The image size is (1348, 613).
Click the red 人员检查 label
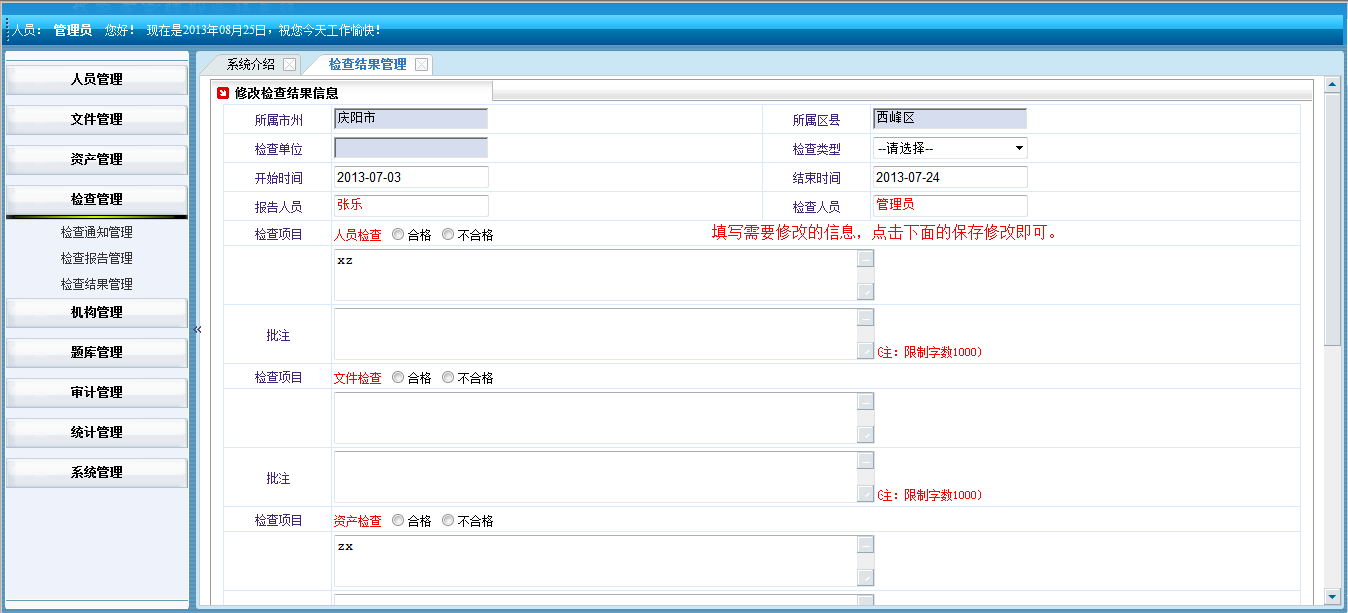click(x=357, y=236)
